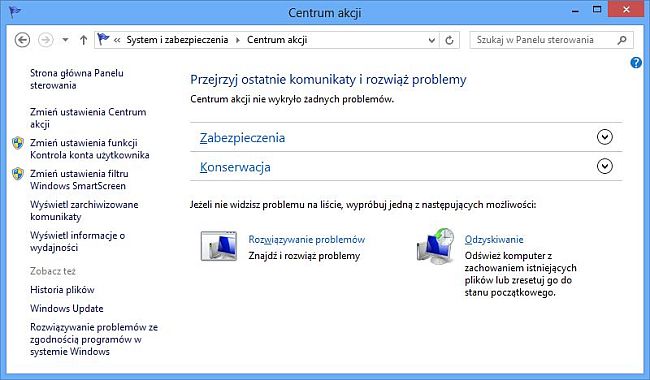Open 'Zmień ustawienia filtru Windows SmartScreen'
This screenshot has width=650, height=380.
pyautogui.click(x=79, y=179)
